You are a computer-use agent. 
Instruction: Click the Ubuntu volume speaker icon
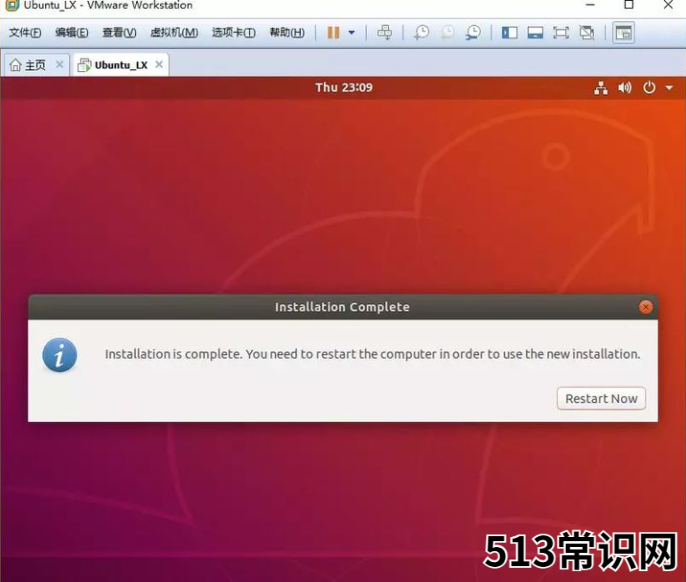click(625, 88)
